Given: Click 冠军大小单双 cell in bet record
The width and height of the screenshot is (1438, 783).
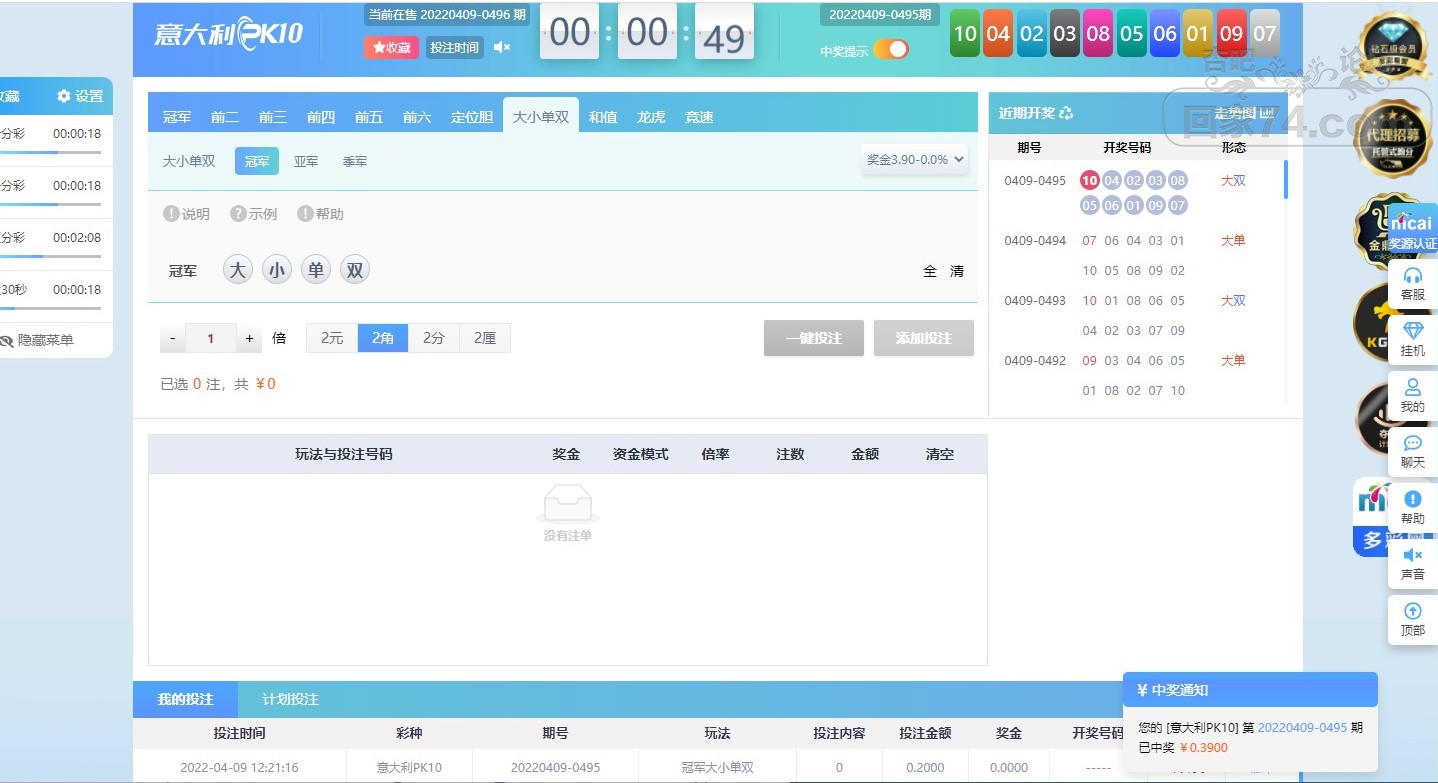Looking at the screenshot, I should [717, 768].
